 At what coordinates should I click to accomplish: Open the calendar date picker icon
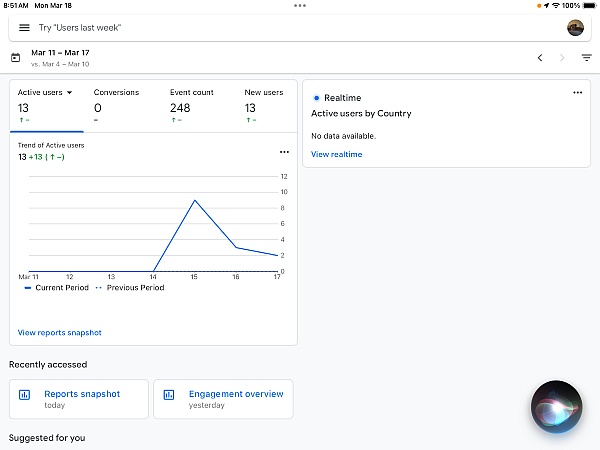15,58
